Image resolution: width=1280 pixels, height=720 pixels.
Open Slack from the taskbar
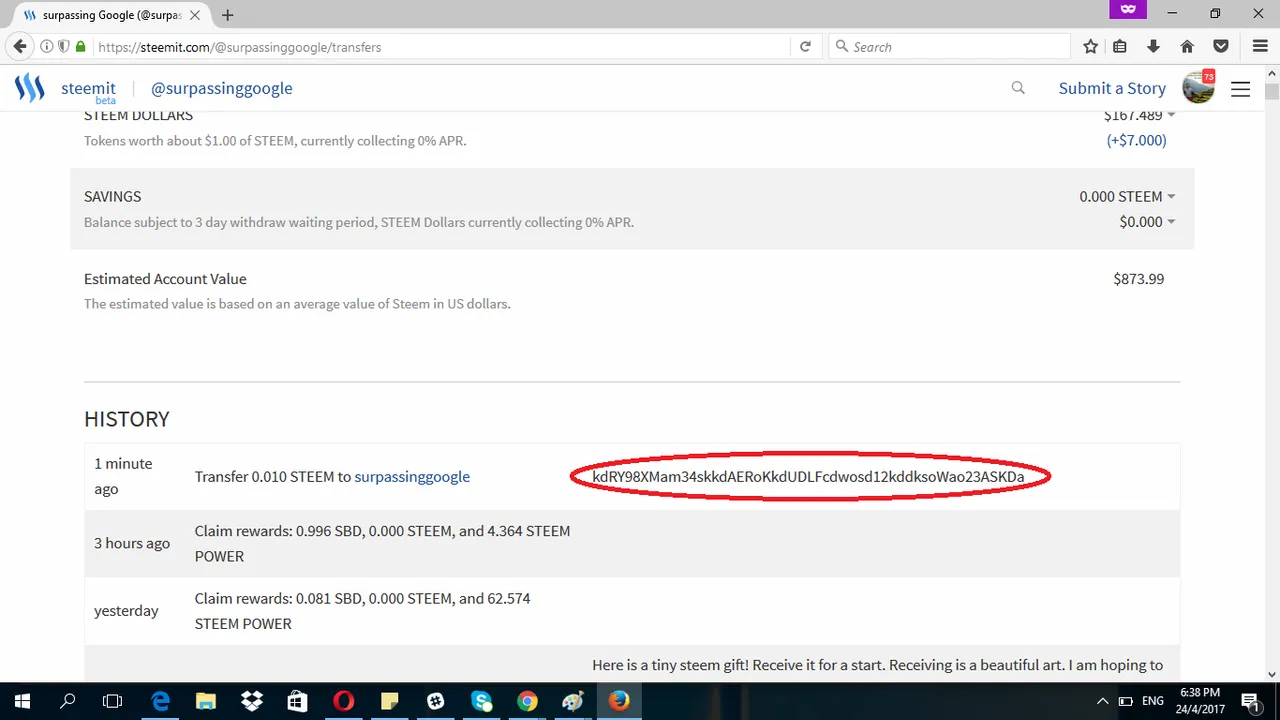(x=435, y=701)
